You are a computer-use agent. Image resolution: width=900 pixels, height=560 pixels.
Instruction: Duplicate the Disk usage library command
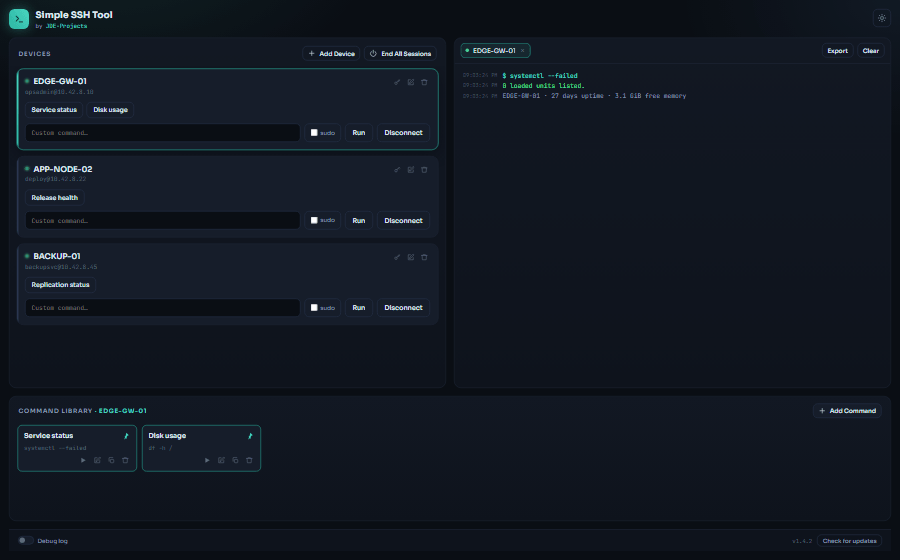(235, 460)
